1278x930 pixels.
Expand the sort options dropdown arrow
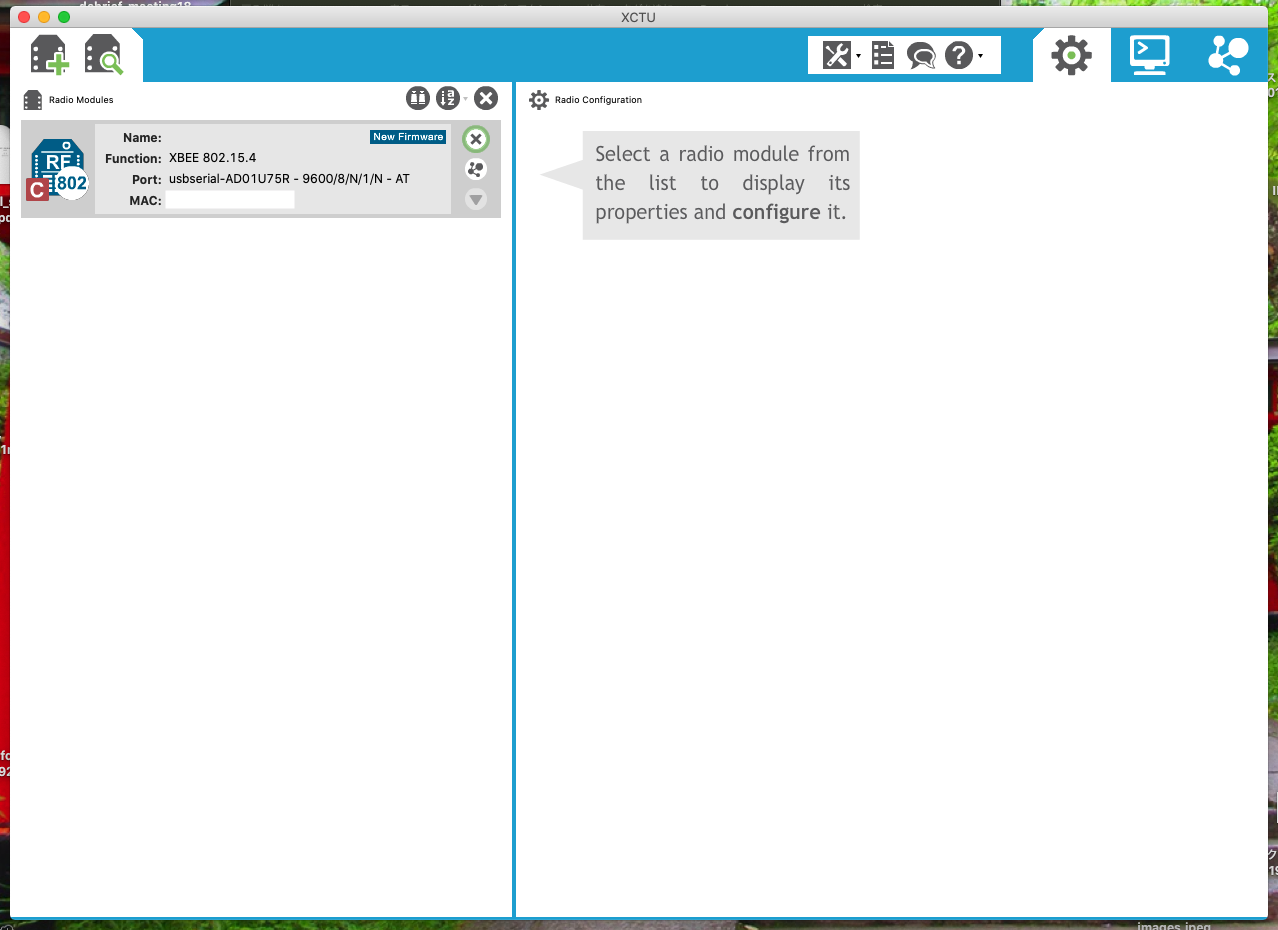(x=466, y=99)
